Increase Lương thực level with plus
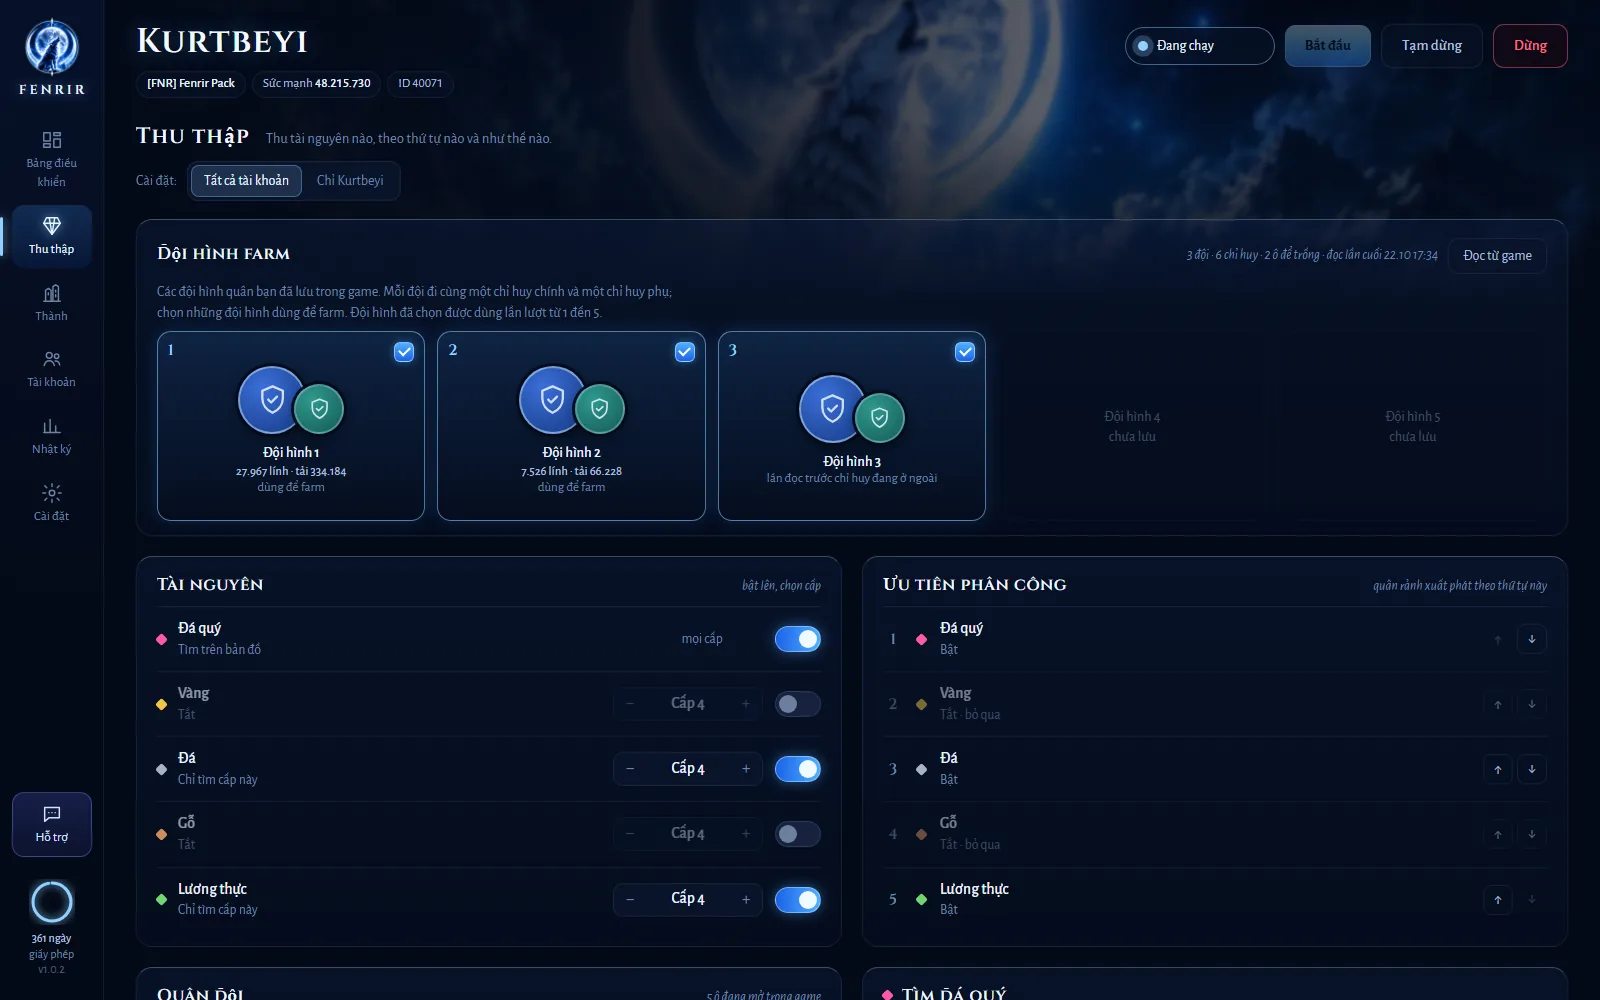 tap(746, 900)
